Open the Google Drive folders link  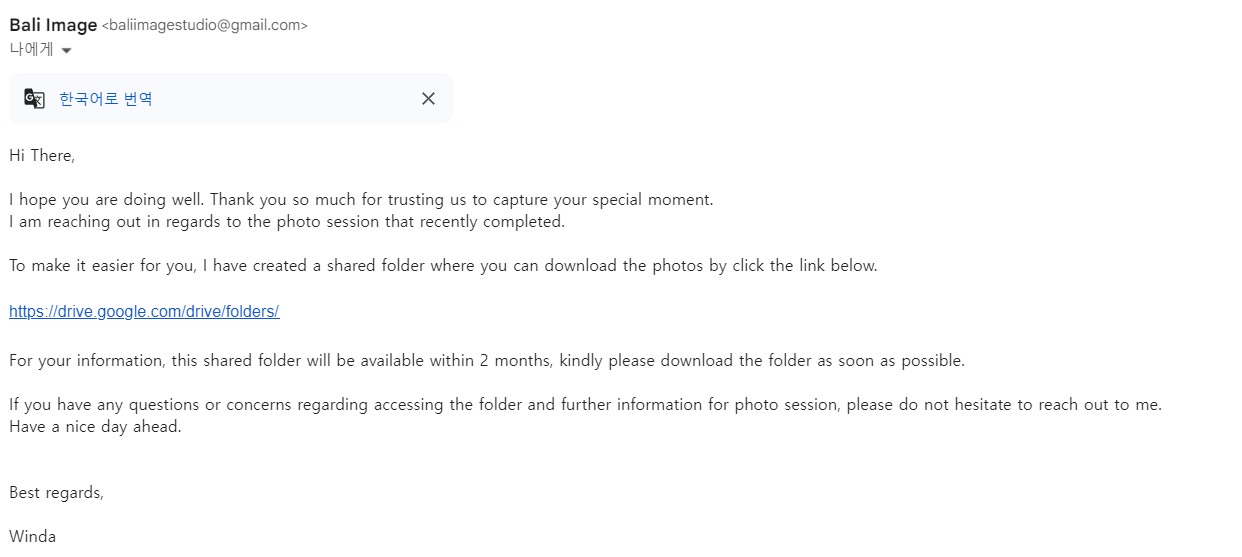(144, 311)
